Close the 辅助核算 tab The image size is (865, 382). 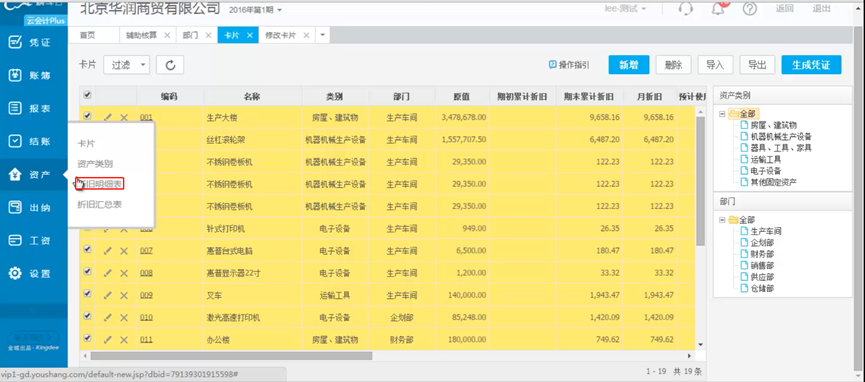[167, 35]
